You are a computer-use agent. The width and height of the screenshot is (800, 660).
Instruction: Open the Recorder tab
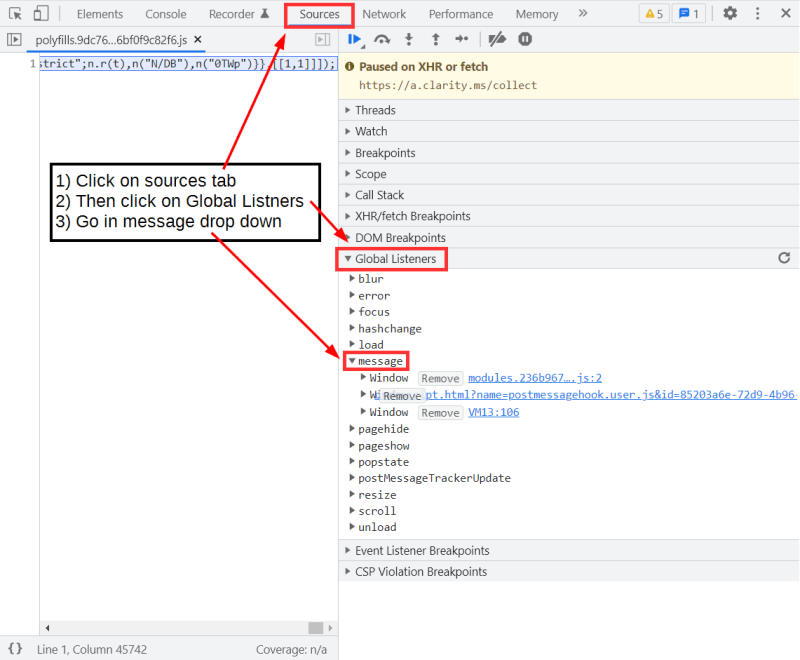pyautogui.click(x=239, y=14)
